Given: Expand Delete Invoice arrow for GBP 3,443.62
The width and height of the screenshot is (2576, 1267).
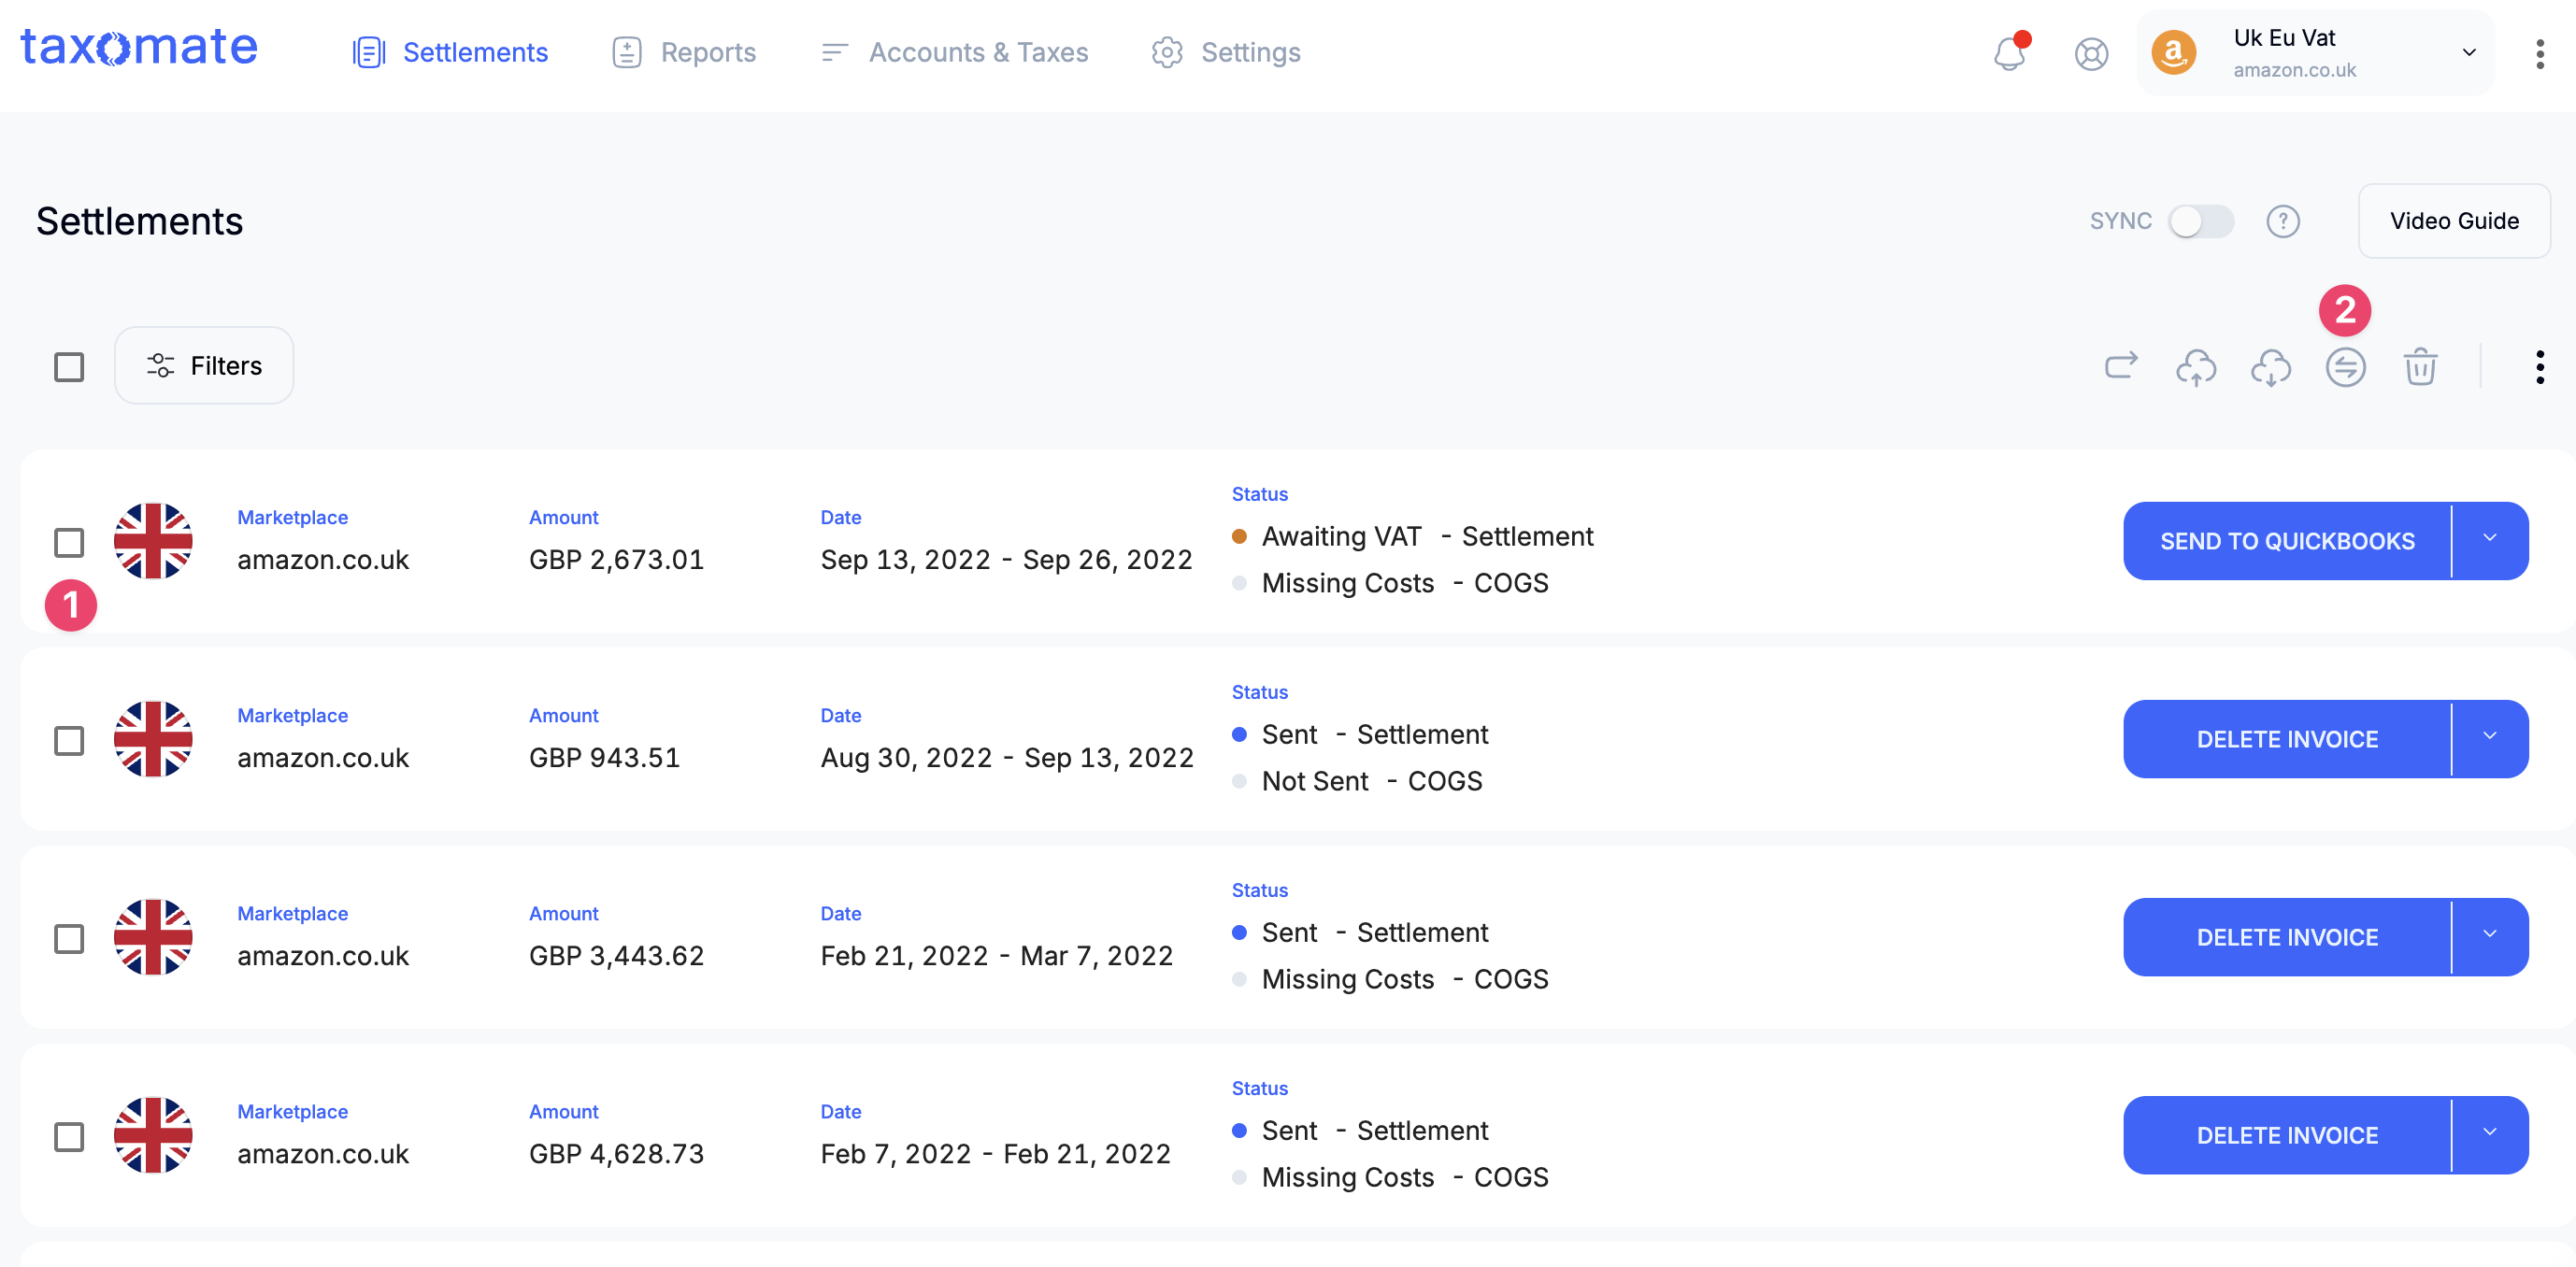Looking at the screenshot, I should tap(2489, 936).
